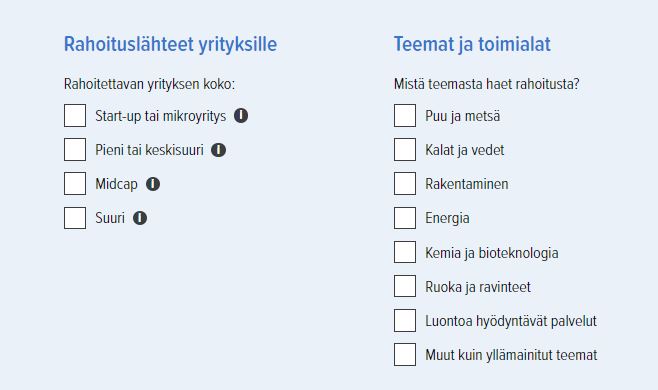Click the Midcap info icon
Image resolution: width=658 pixels, height=390 pixels.
pos(153,184)
